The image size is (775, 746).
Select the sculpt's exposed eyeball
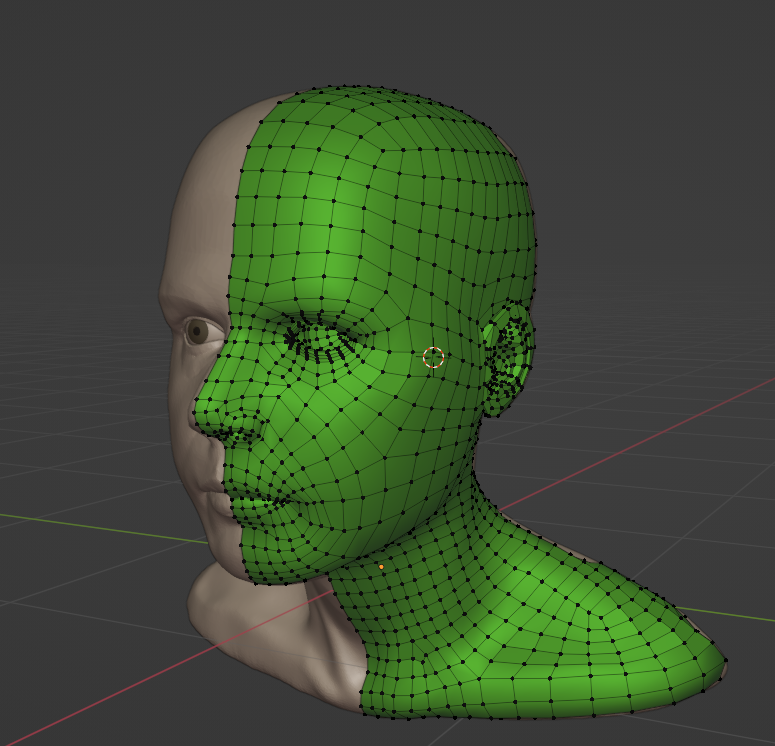pyautogui.click(x=198, y=331)
